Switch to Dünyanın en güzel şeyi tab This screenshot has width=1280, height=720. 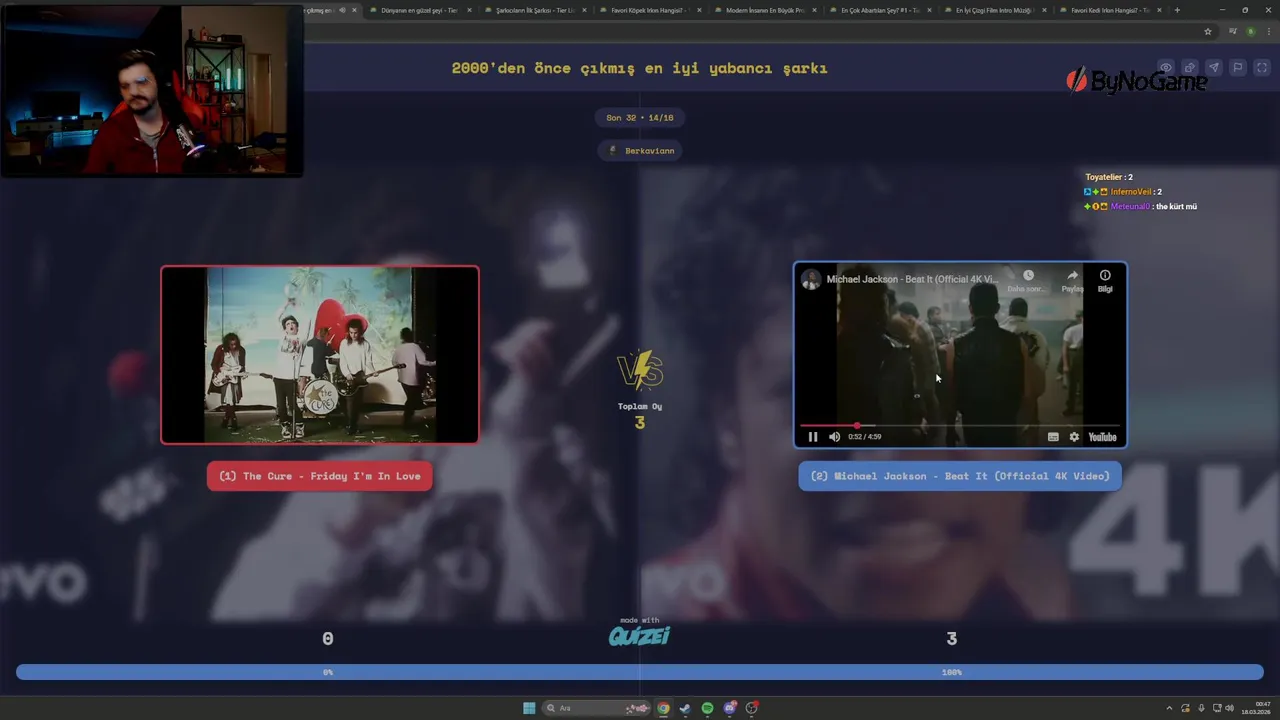click(x=418, y=10)
